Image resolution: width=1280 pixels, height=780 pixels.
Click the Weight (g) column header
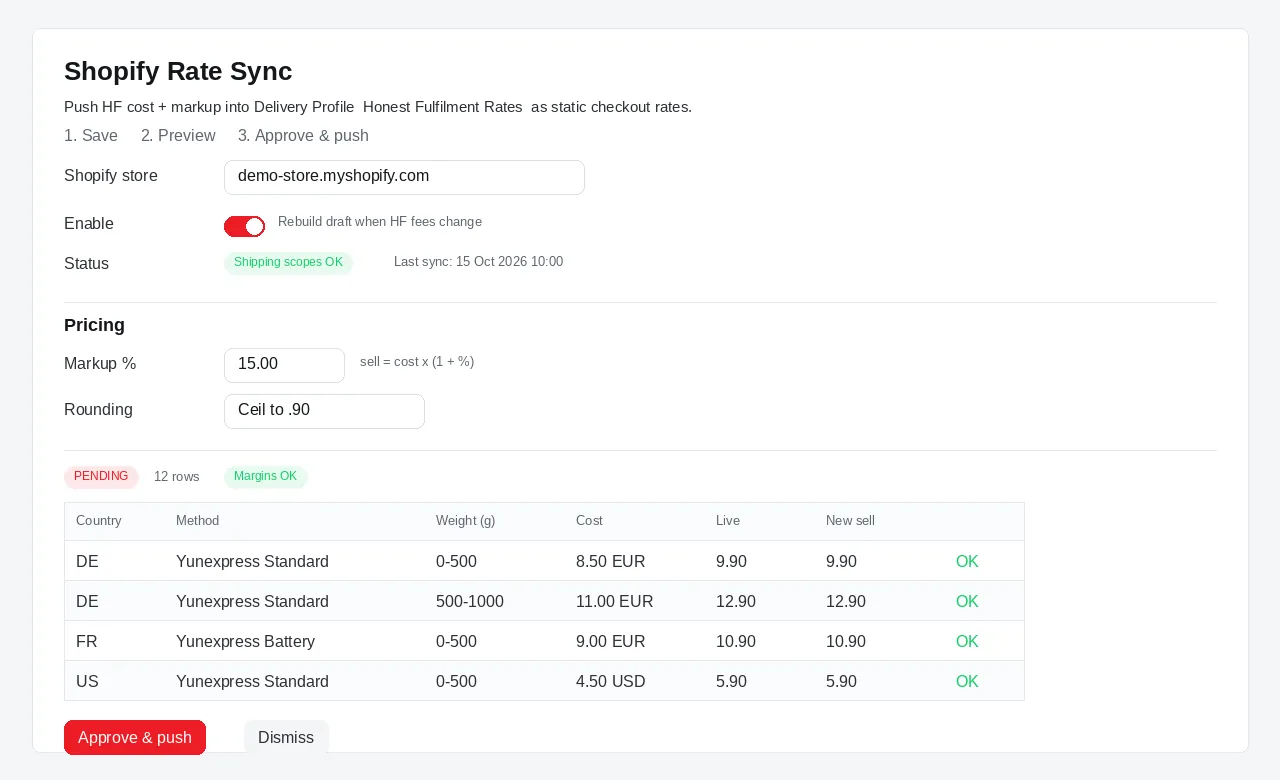pyautogui.click(x=466, y=521)
